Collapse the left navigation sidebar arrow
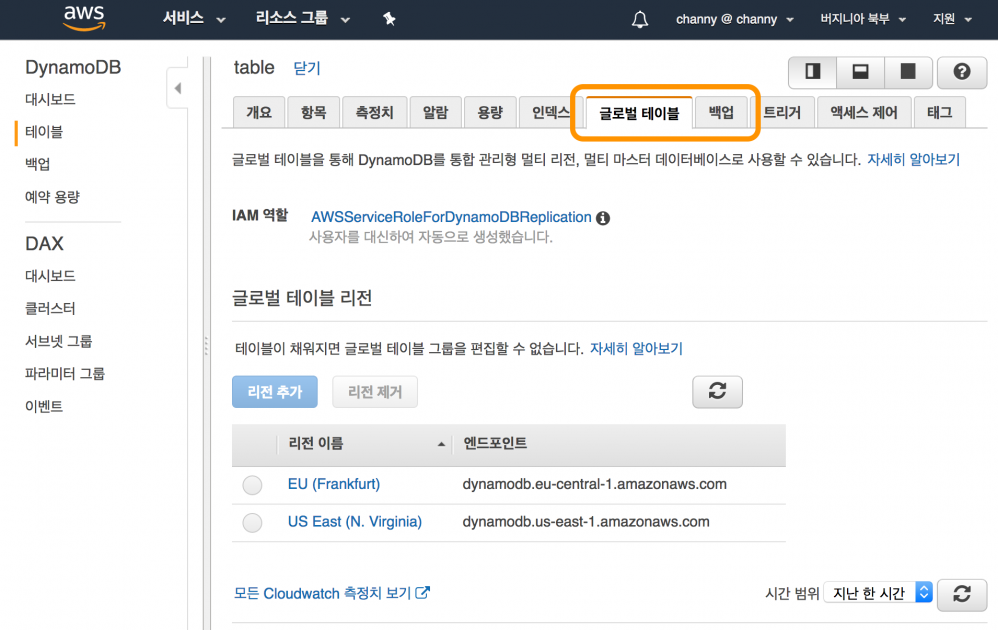The height and width of the screenshot is (630, 998). pyautogui.click(x=178, y=89)
